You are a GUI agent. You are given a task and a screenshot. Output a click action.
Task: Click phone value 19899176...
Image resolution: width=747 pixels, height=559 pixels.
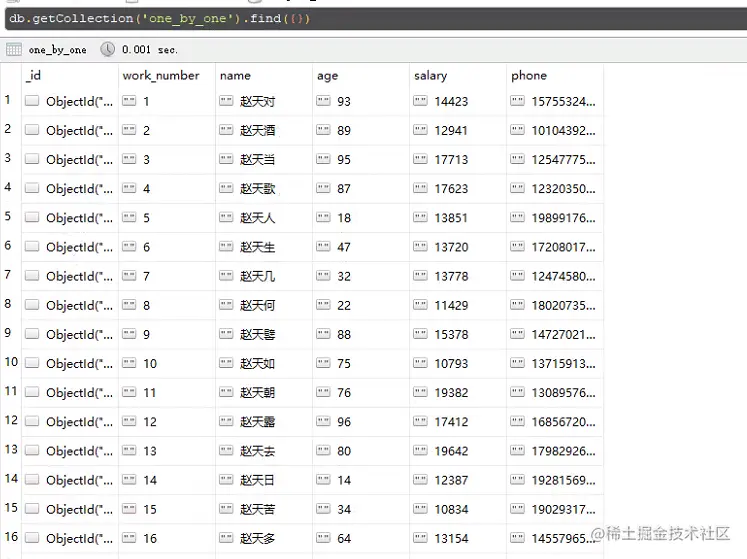click(564, 218)
